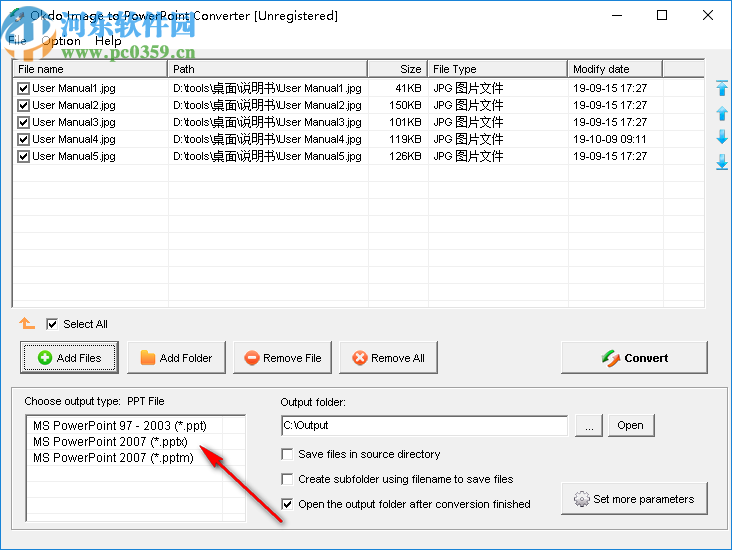Uncheck User Manual5.jpg checkbox

23,156
